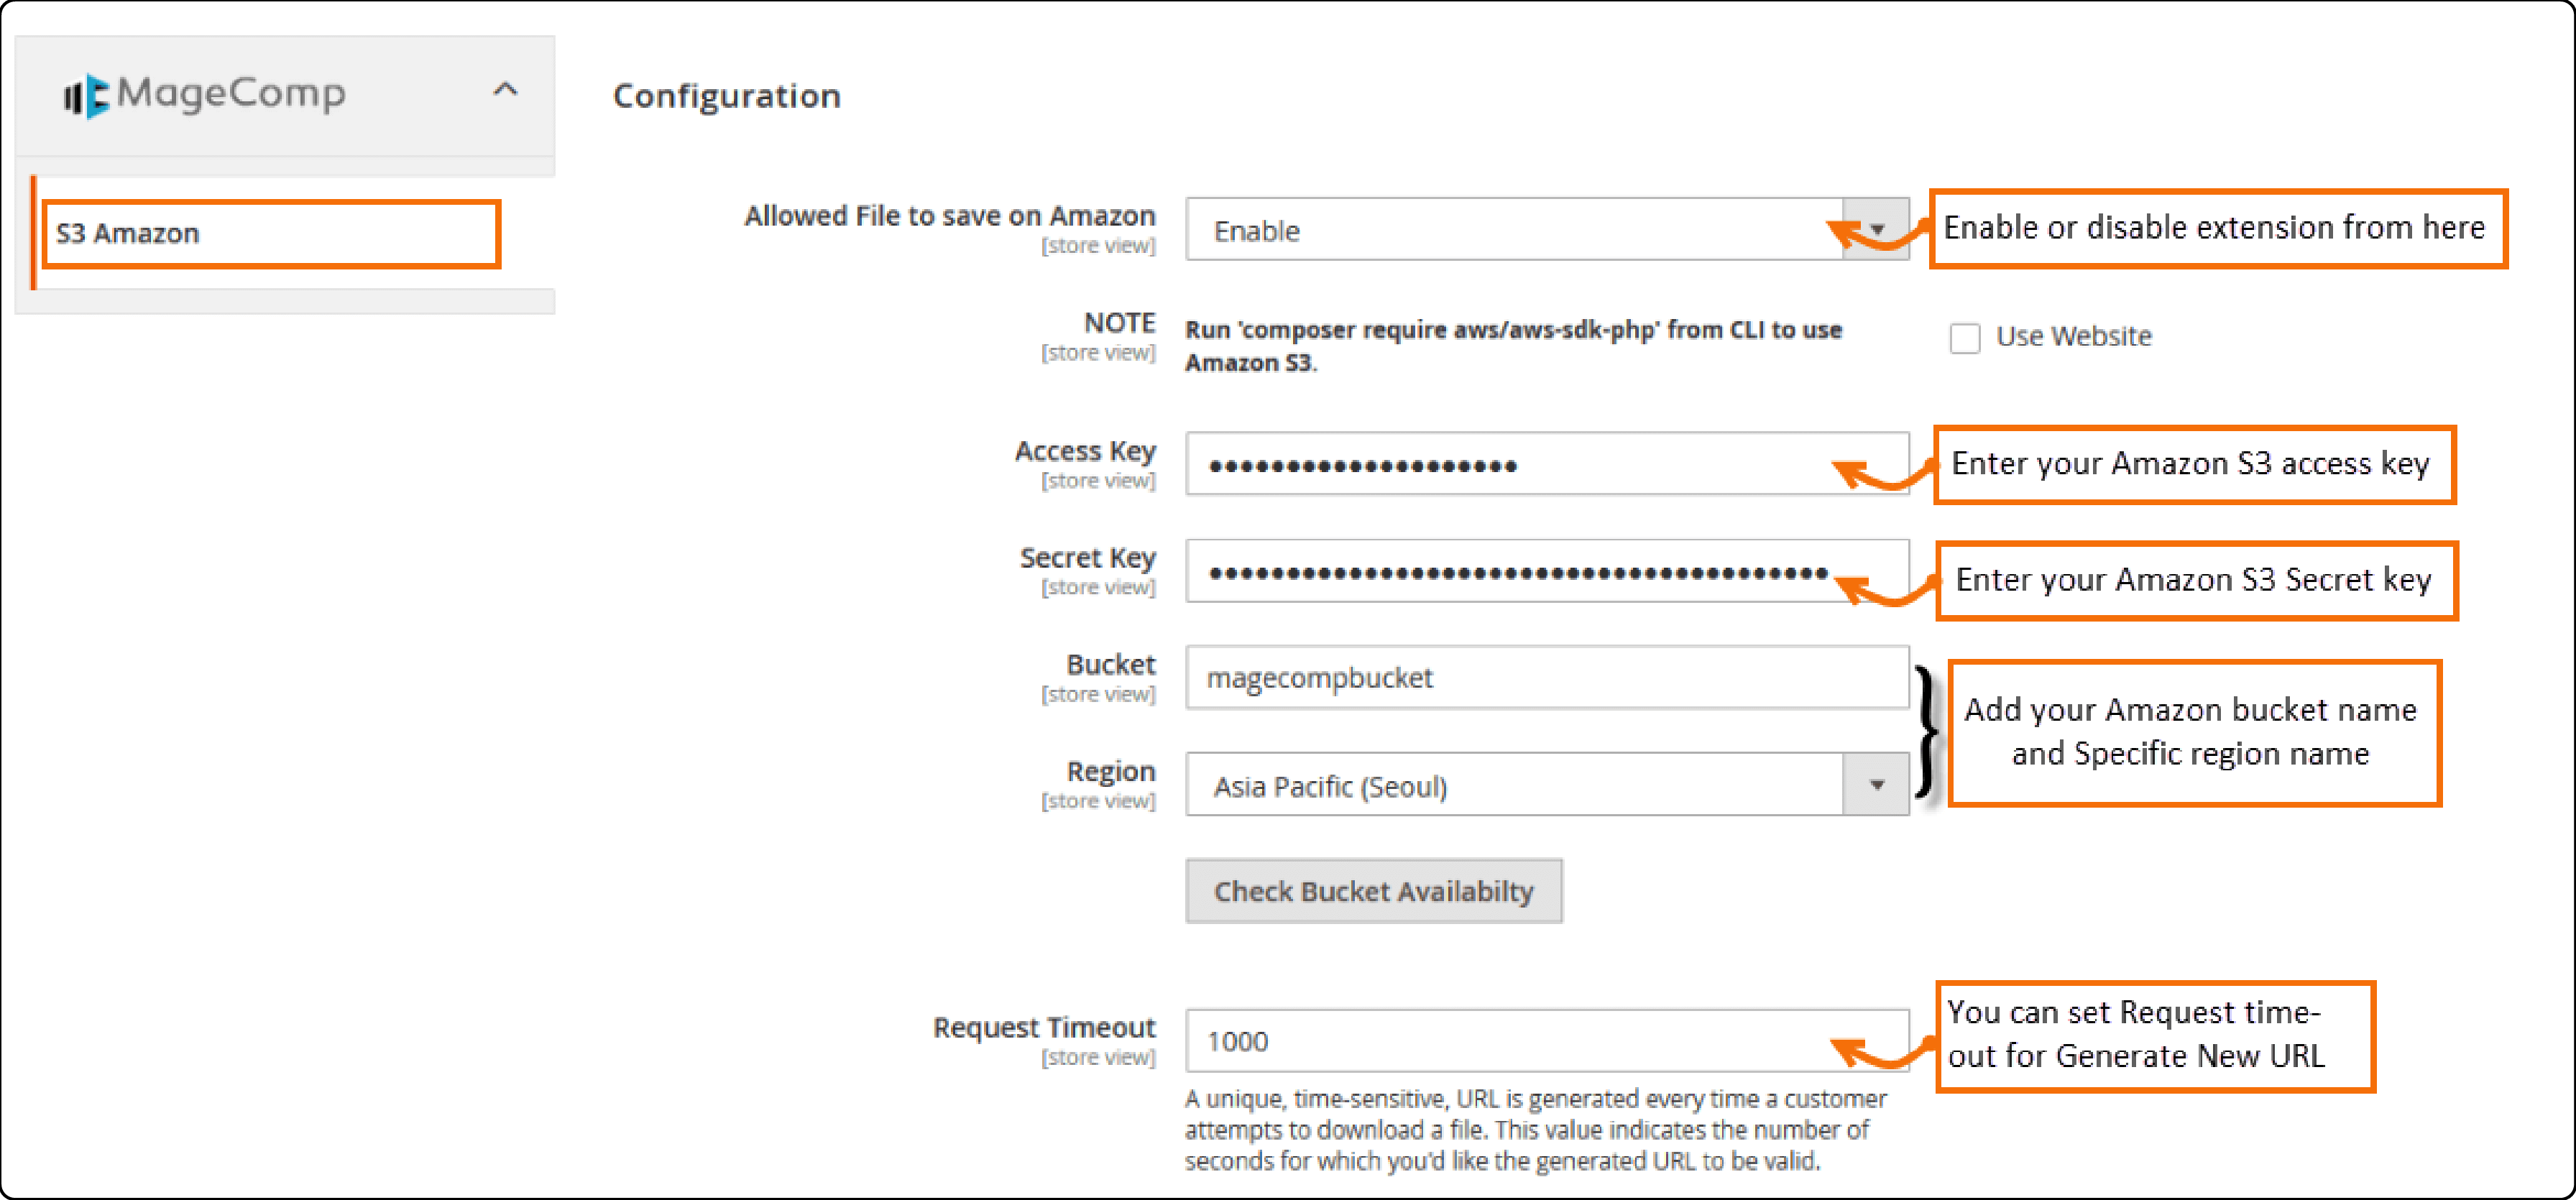Click the MageComp logo icon

[x=86, y=96]
